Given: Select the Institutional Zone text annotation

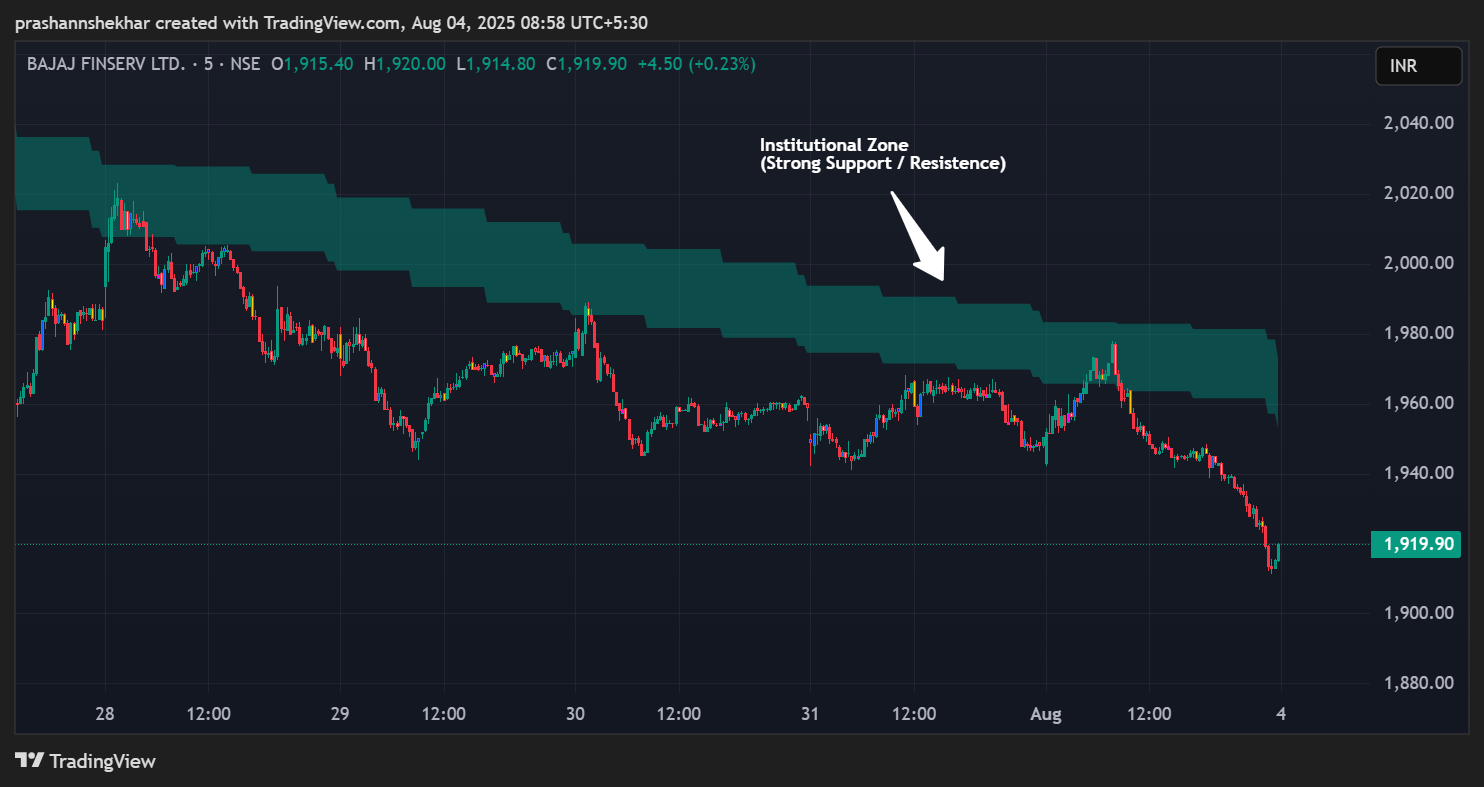Looking at the screenshot, I should click(882, 154).
